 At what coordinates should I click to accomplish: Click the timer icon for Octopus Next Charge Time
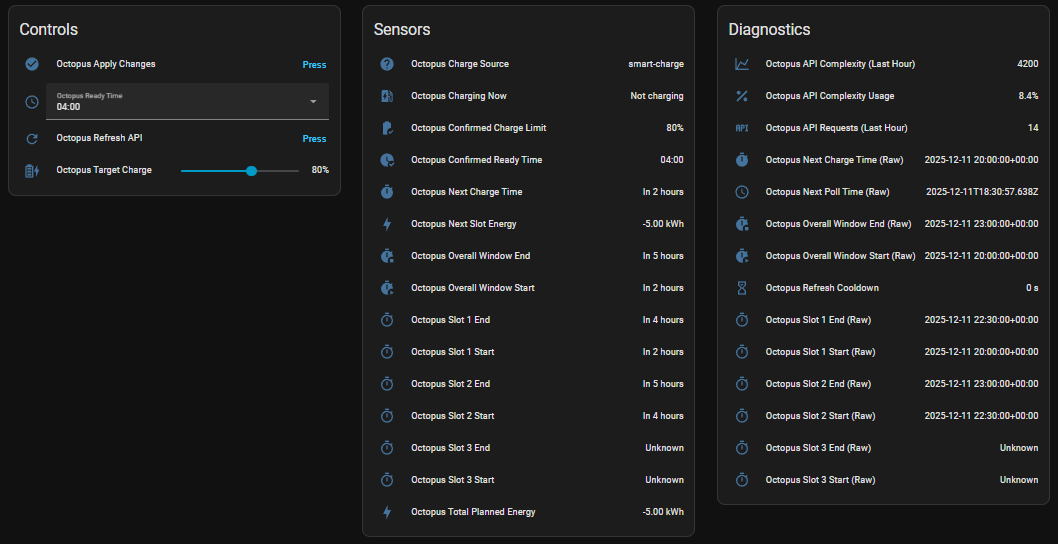click(387, 192)
